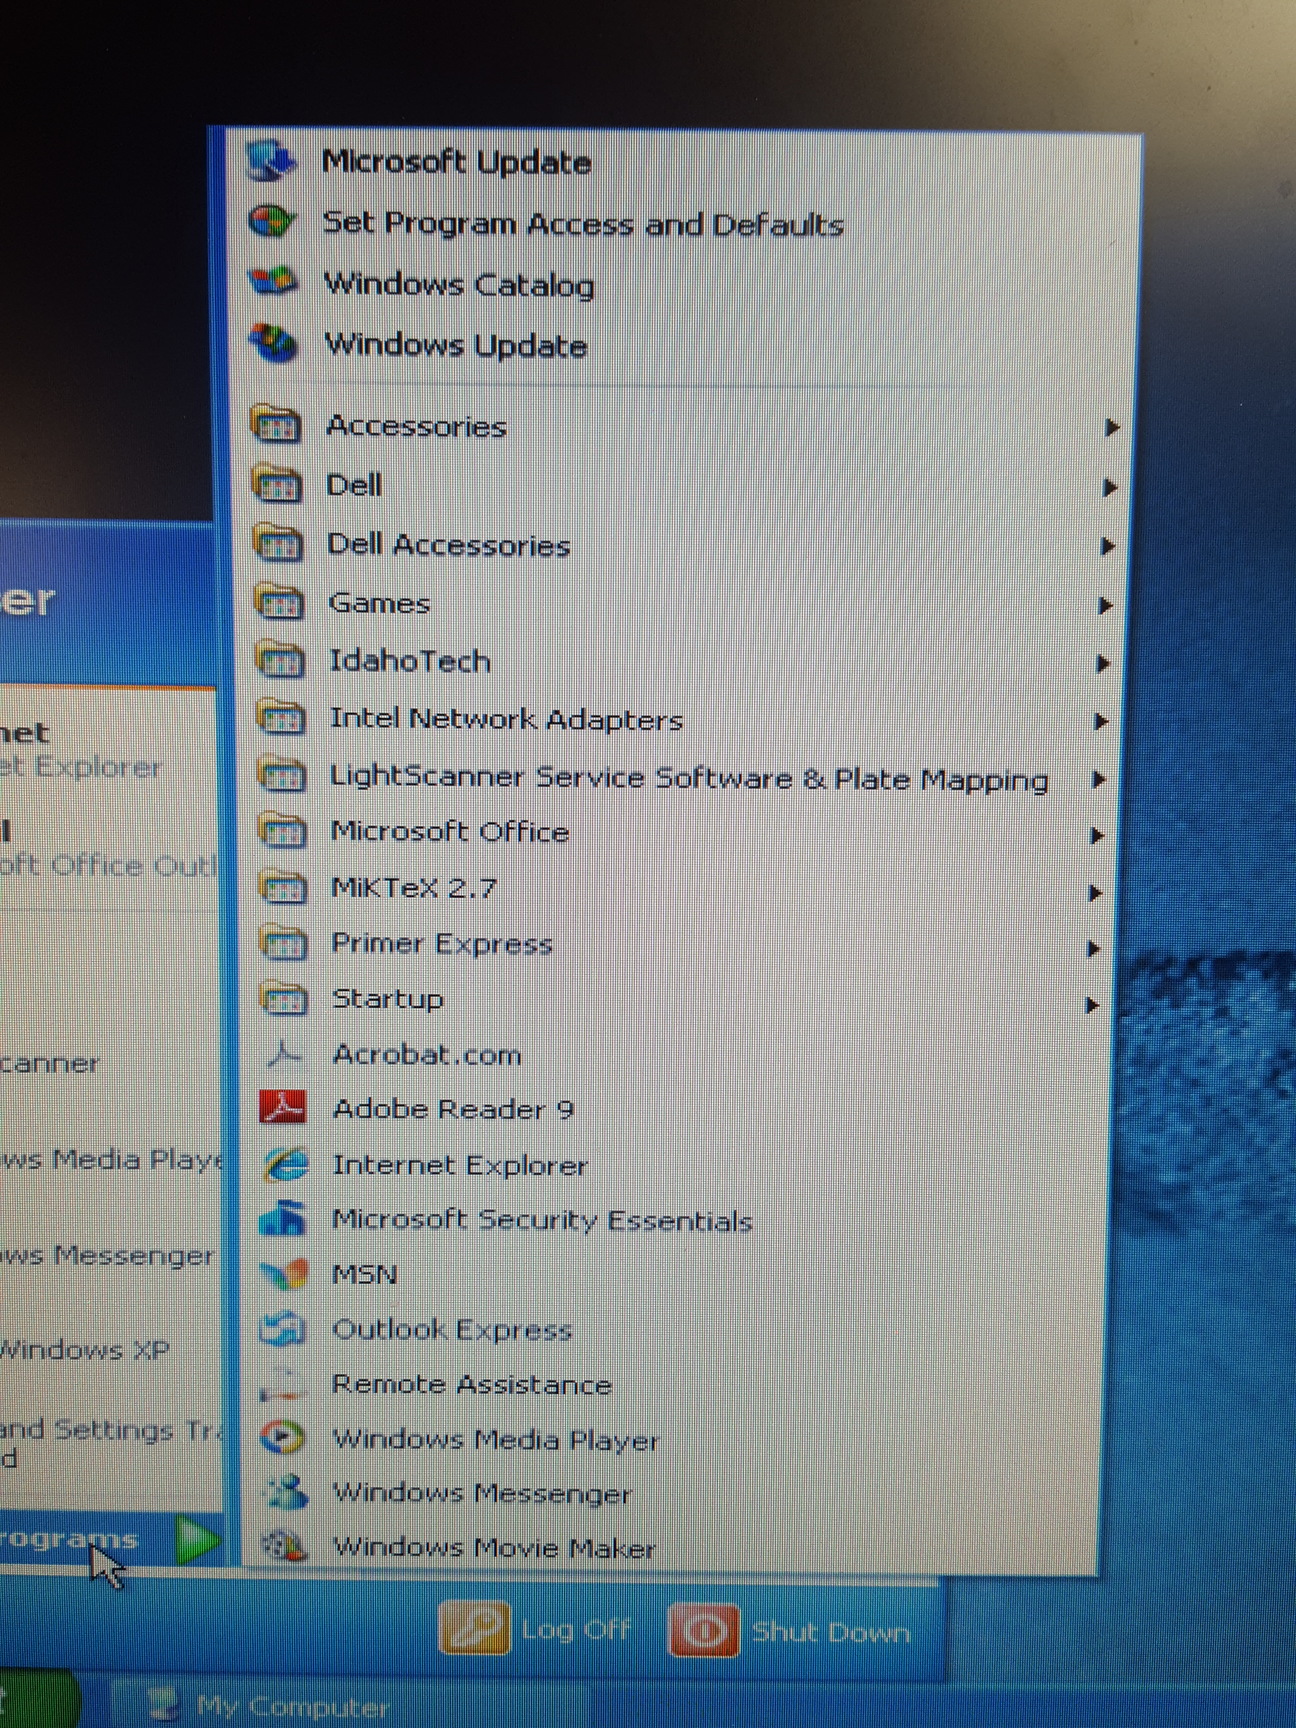Click the Windows Messenger icon in the Programs list

[x=284, y=1493]
